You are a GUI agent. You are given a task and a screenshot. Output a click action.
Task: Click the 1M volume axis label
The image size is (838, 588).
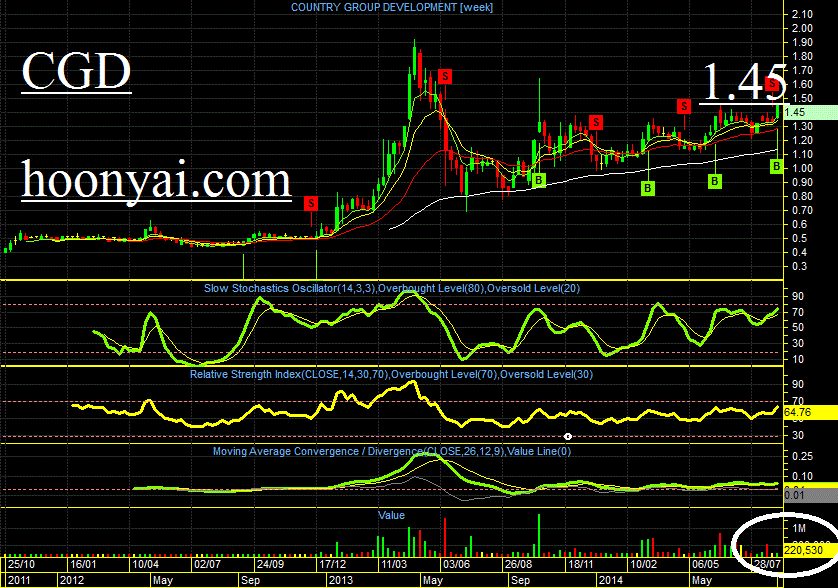coord(799,528)
